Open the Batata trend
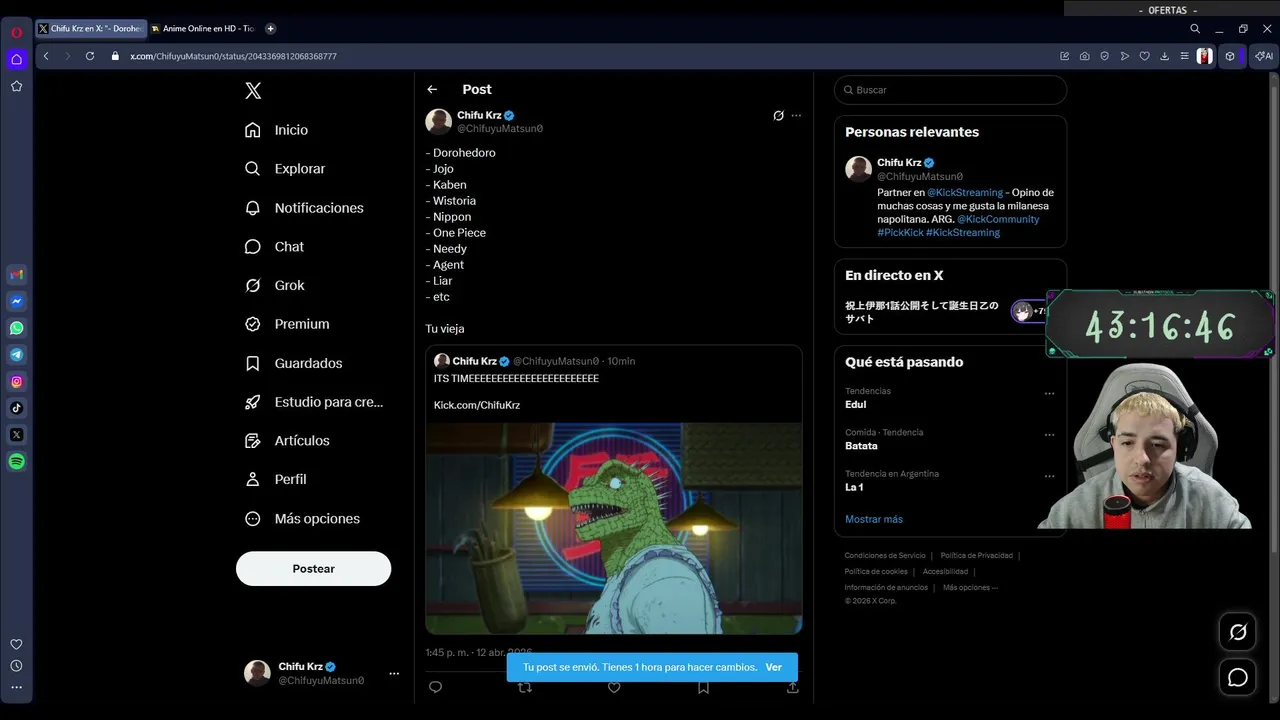The height and width of the screenshot is (720, 1280). tap(861, 446)
